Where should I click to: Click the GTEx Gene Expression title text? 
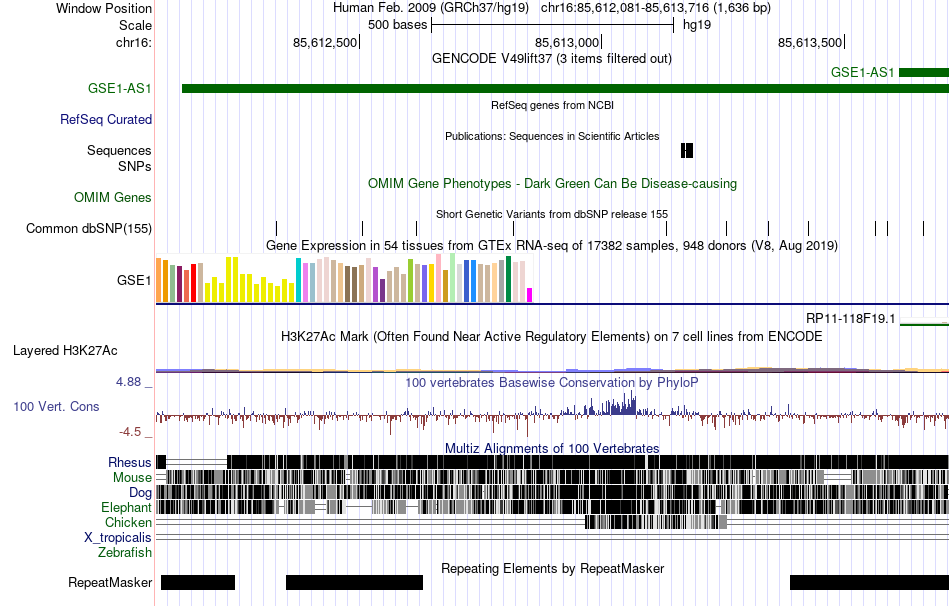pos(552,245)
